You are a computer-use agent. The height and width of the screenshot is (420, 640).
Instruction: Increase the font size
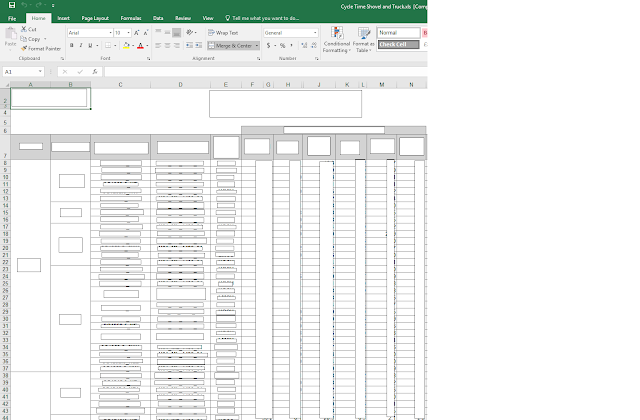pyautogui.click(x=137, y=33)
